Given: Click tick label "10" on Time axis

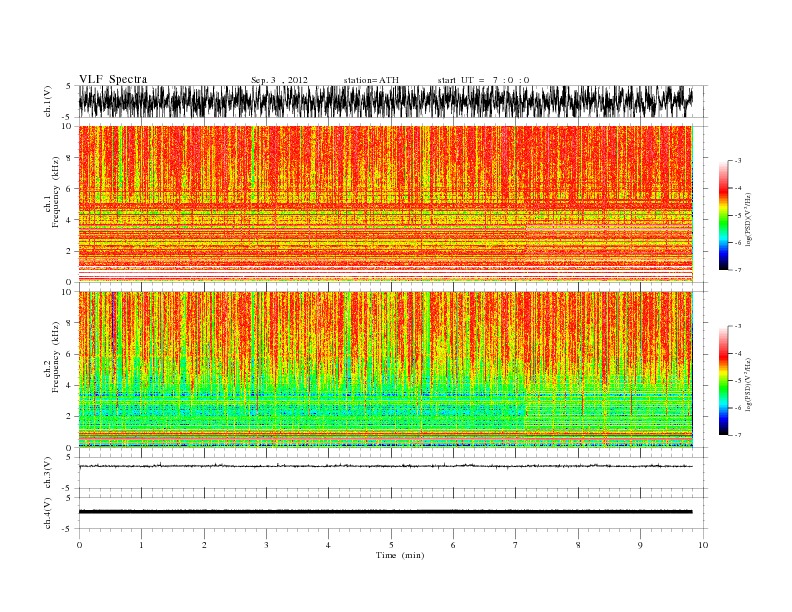Looking at the screenshot, I should 703,545.
